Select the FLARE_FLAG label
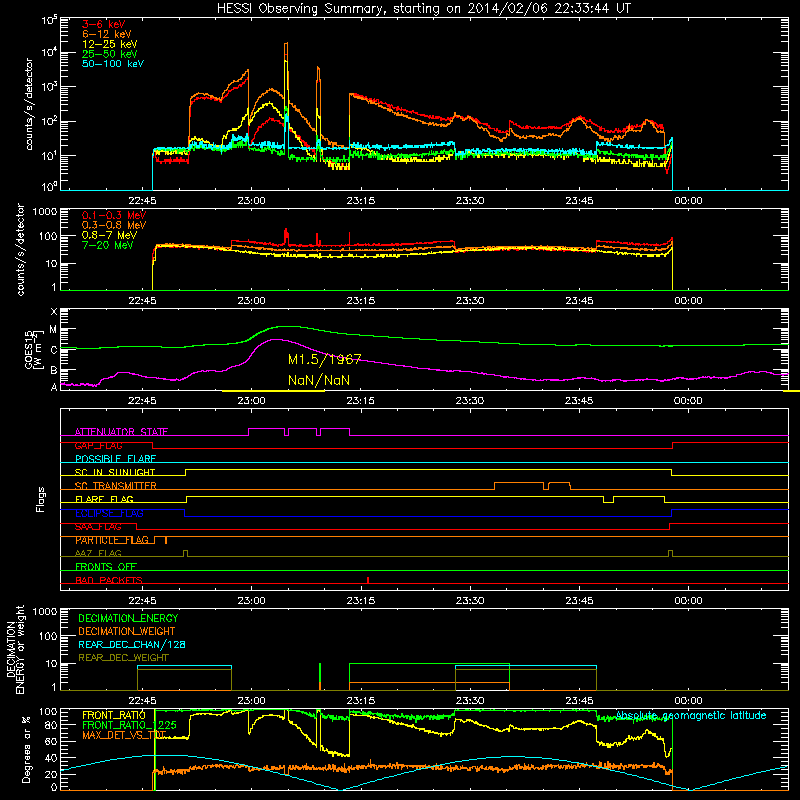800x800 pixels. pos(104,499)
